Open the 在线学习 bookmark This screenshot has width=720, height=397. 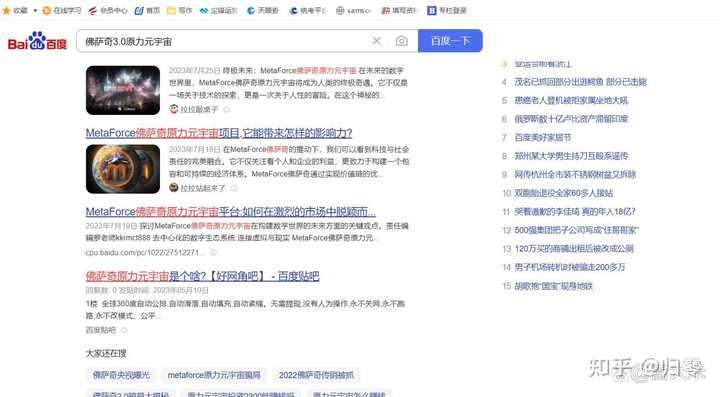tap(62, 10)
